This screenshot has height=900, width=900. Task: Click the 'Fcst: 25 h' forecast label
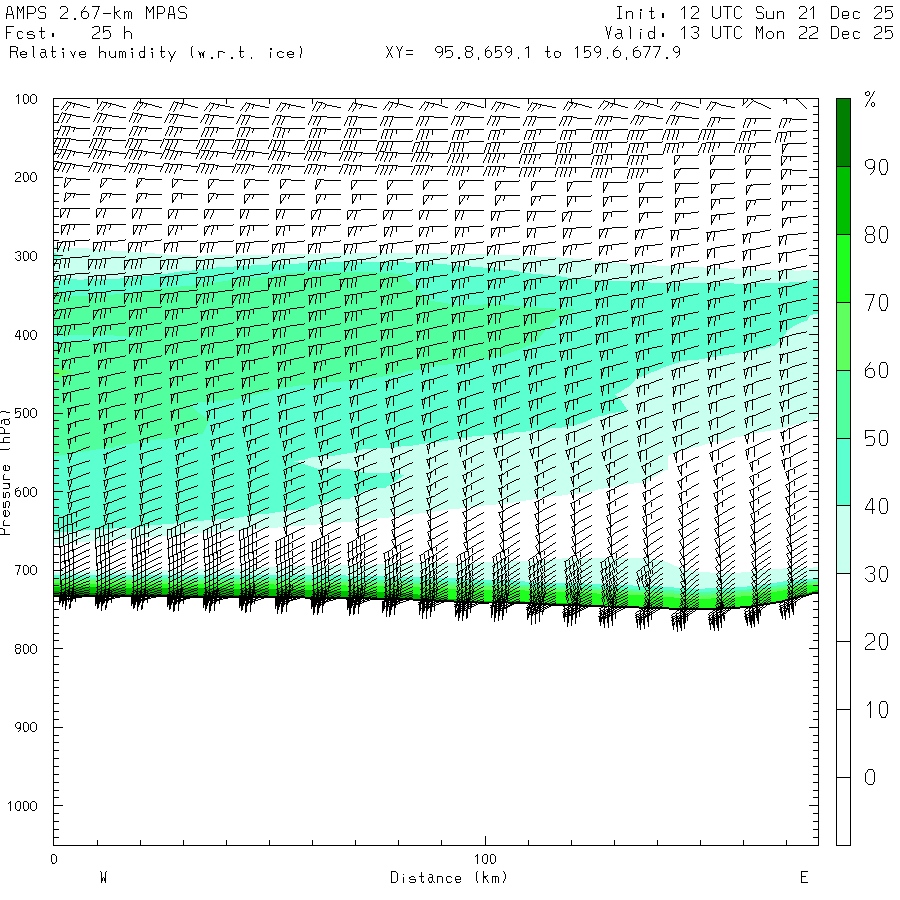point(69,33)
